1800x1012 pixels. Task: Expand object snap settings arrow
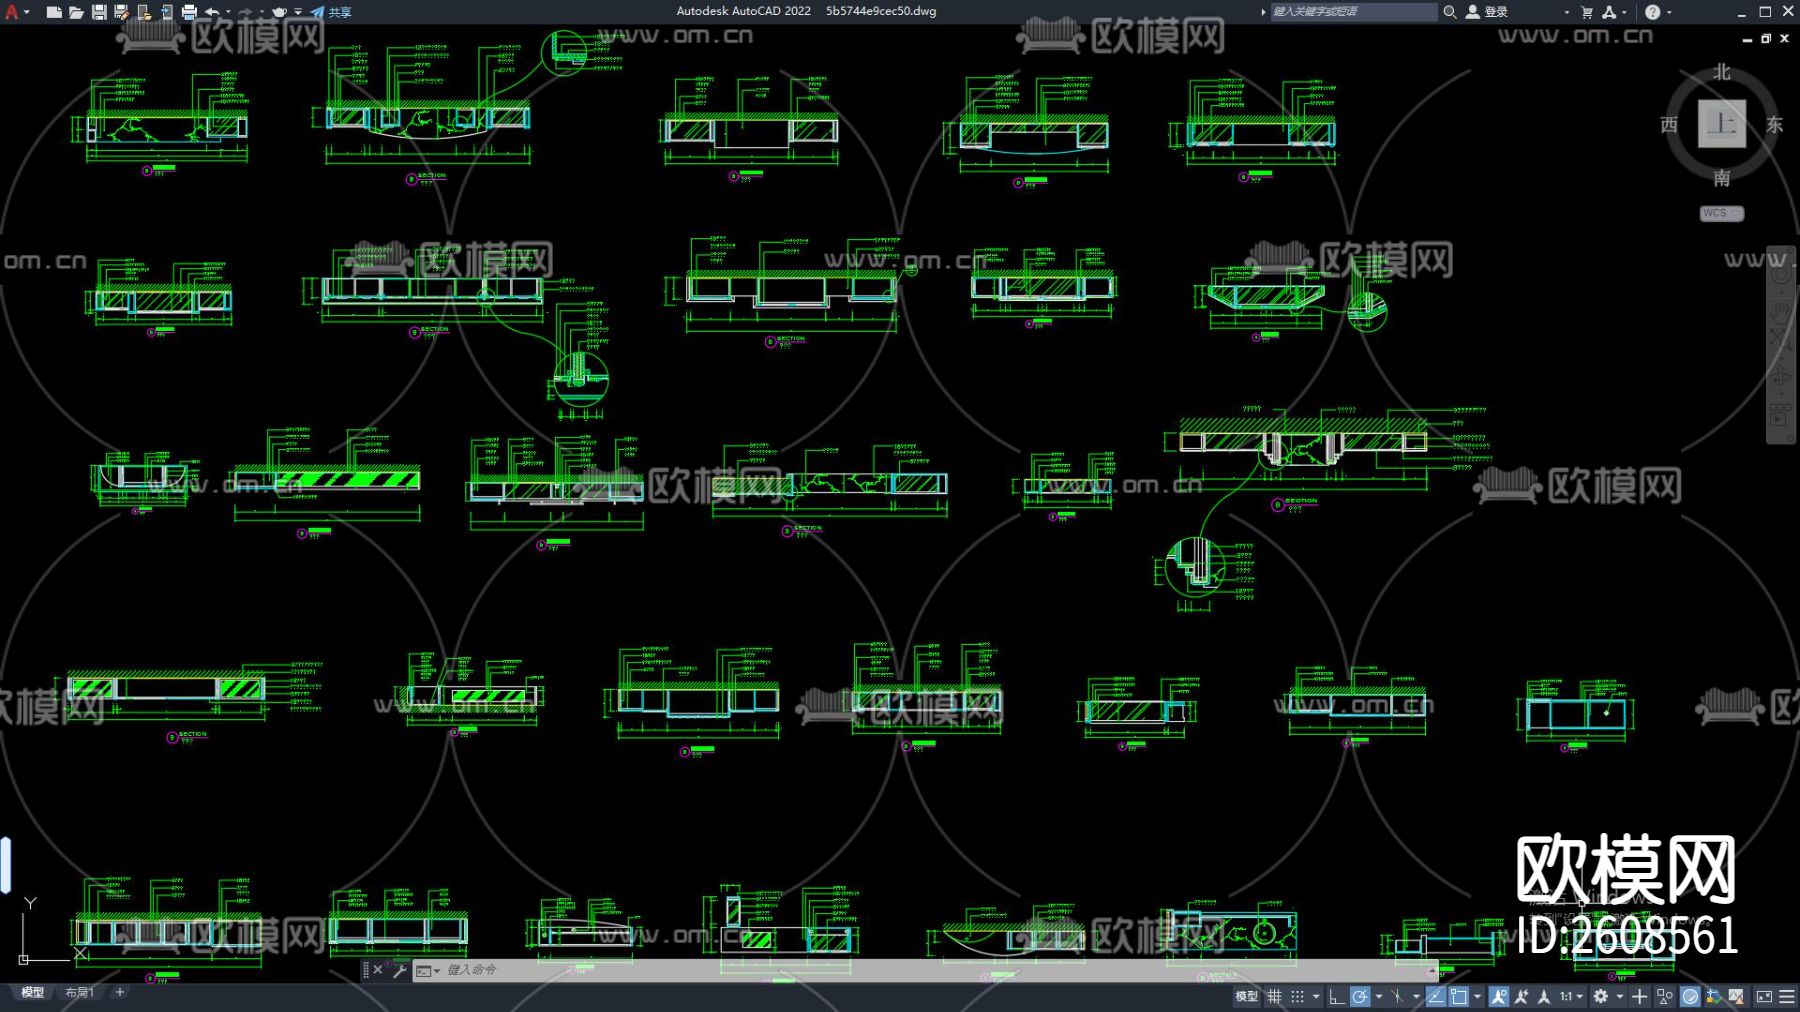coord(1478,997)
